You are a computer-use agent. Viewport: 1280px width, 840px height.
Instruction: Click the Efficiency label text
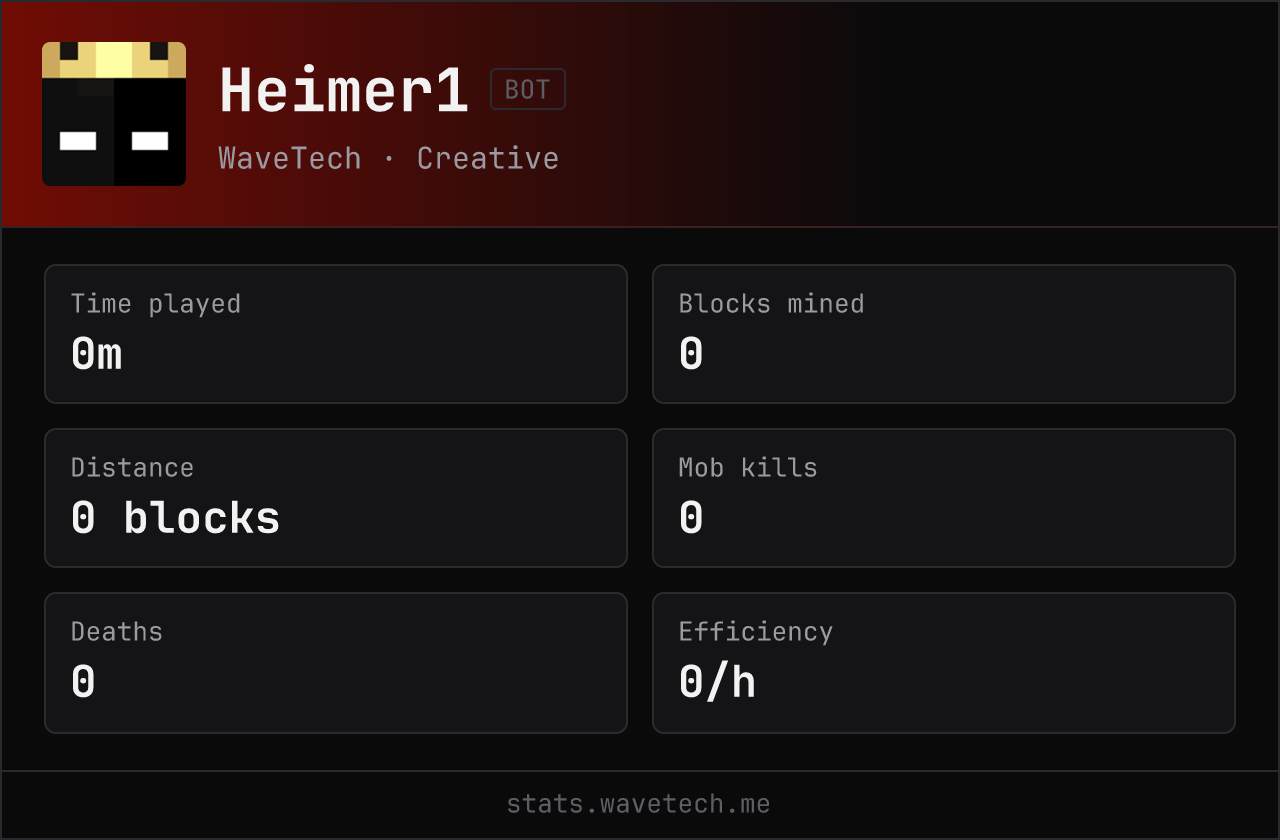tap(756, 632)
